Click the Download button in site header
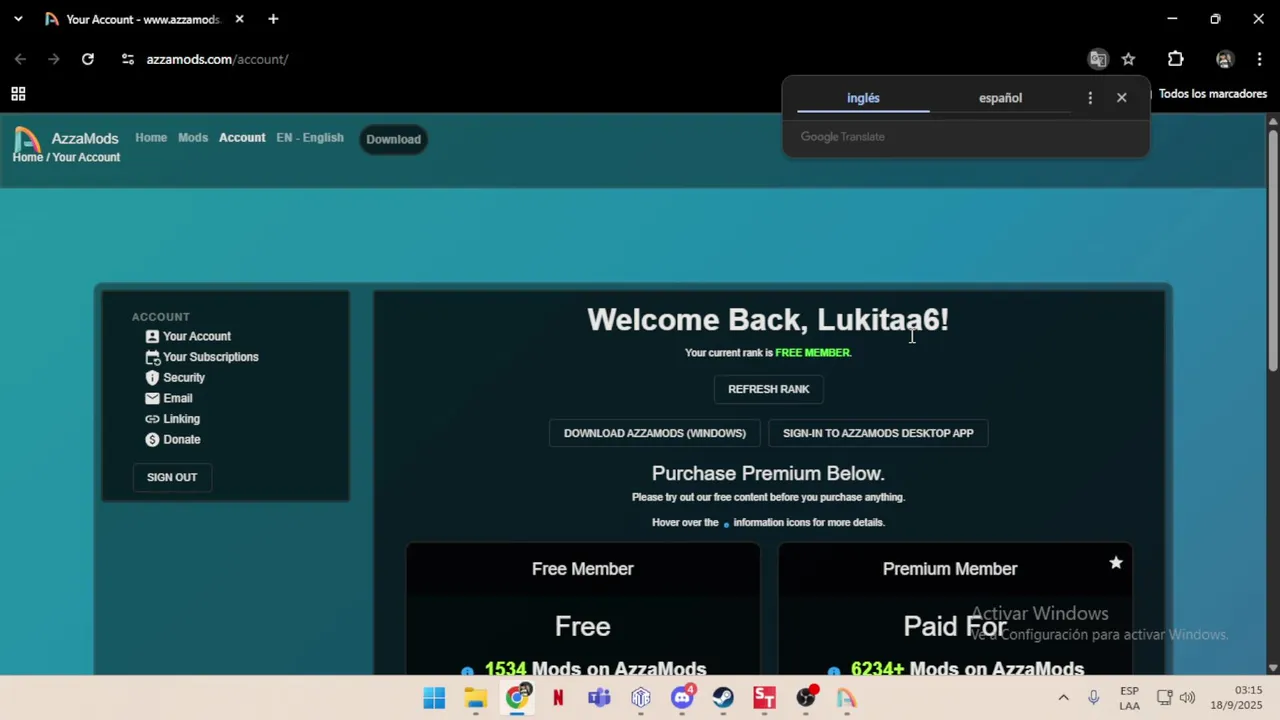Viewport: 1280px width, 720px height. (393, 139)
